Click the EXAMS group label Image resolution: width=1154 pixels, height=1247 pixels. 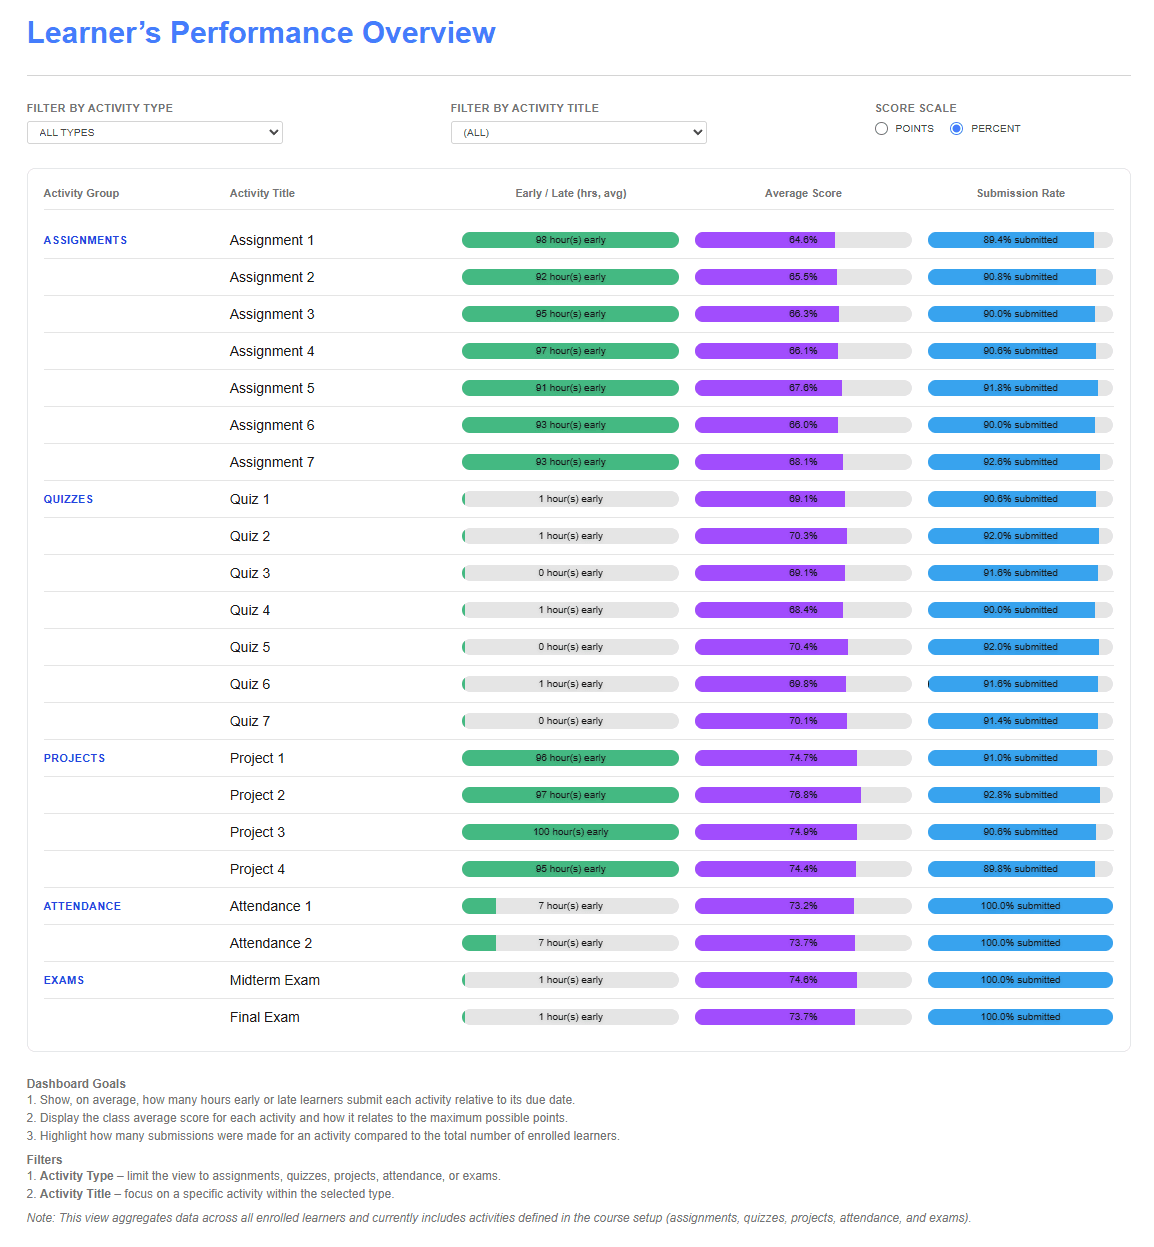64,980
